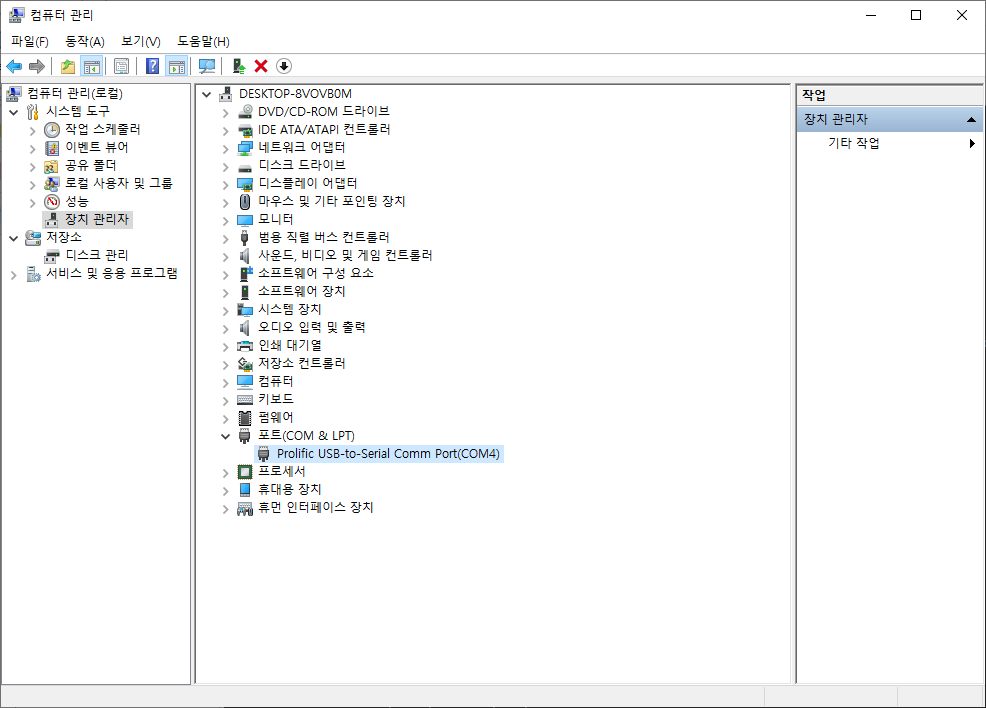The height and width of the screenshot is (708, 986).
Task: Maximize the 컴퓨터 관리 window
Action: 916,15
